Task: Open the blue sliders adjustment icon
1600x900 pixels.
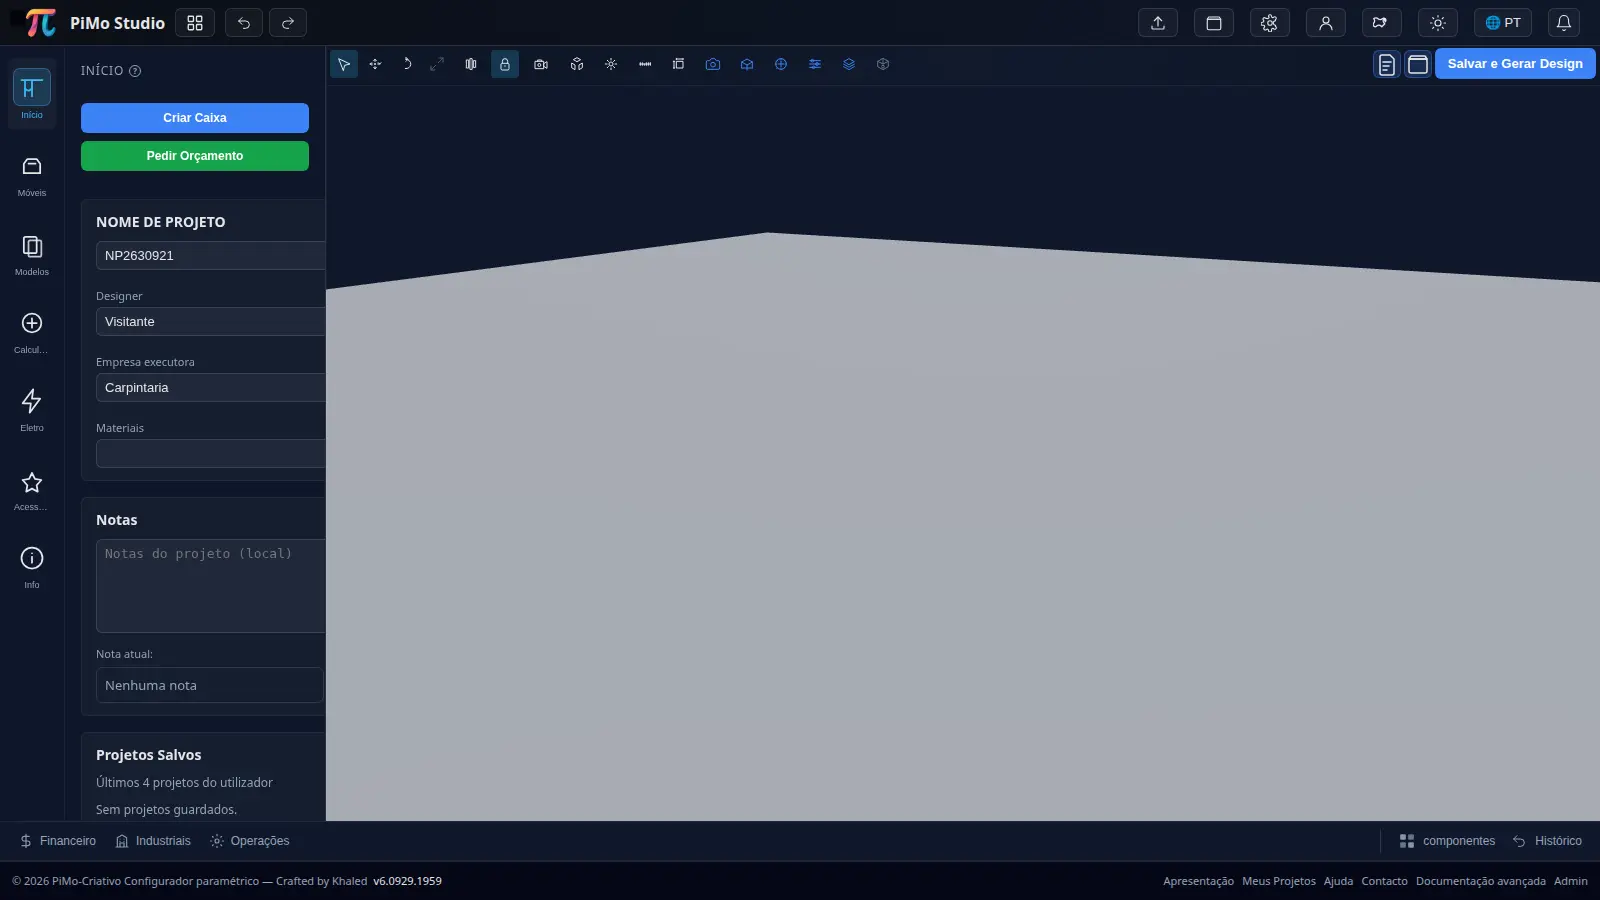Action: 815,64
